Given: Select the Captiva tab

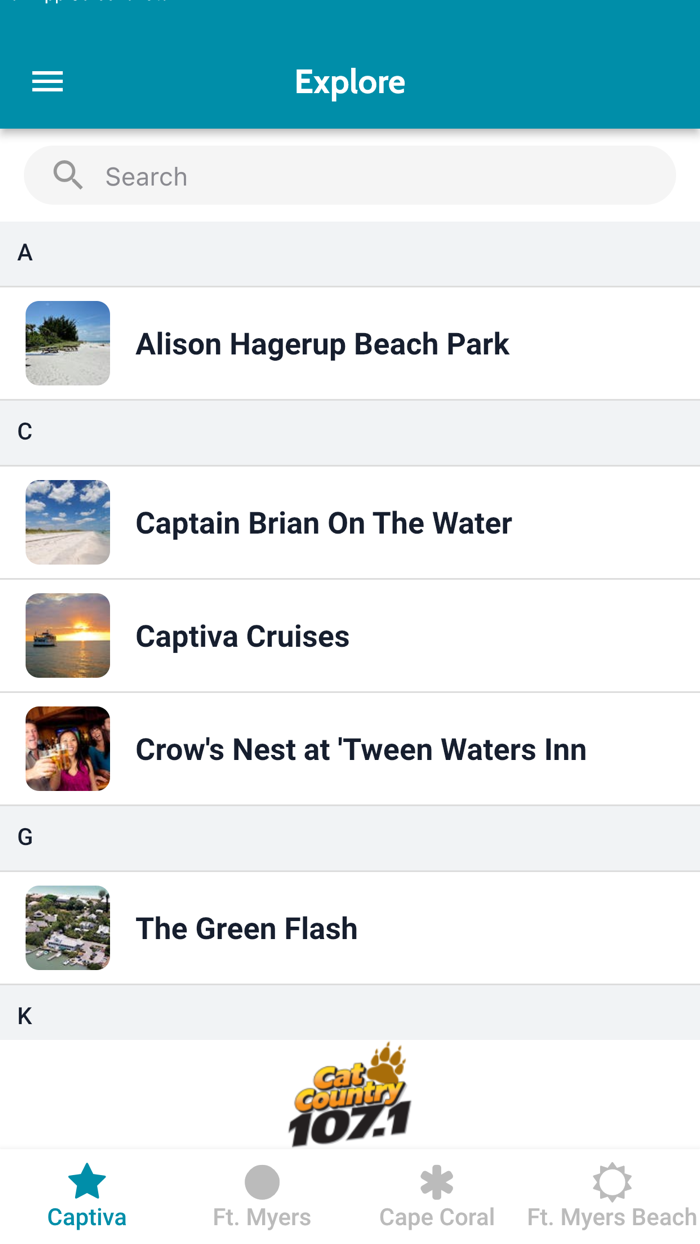Looking at the screenshot, I should pos(86,1195).
